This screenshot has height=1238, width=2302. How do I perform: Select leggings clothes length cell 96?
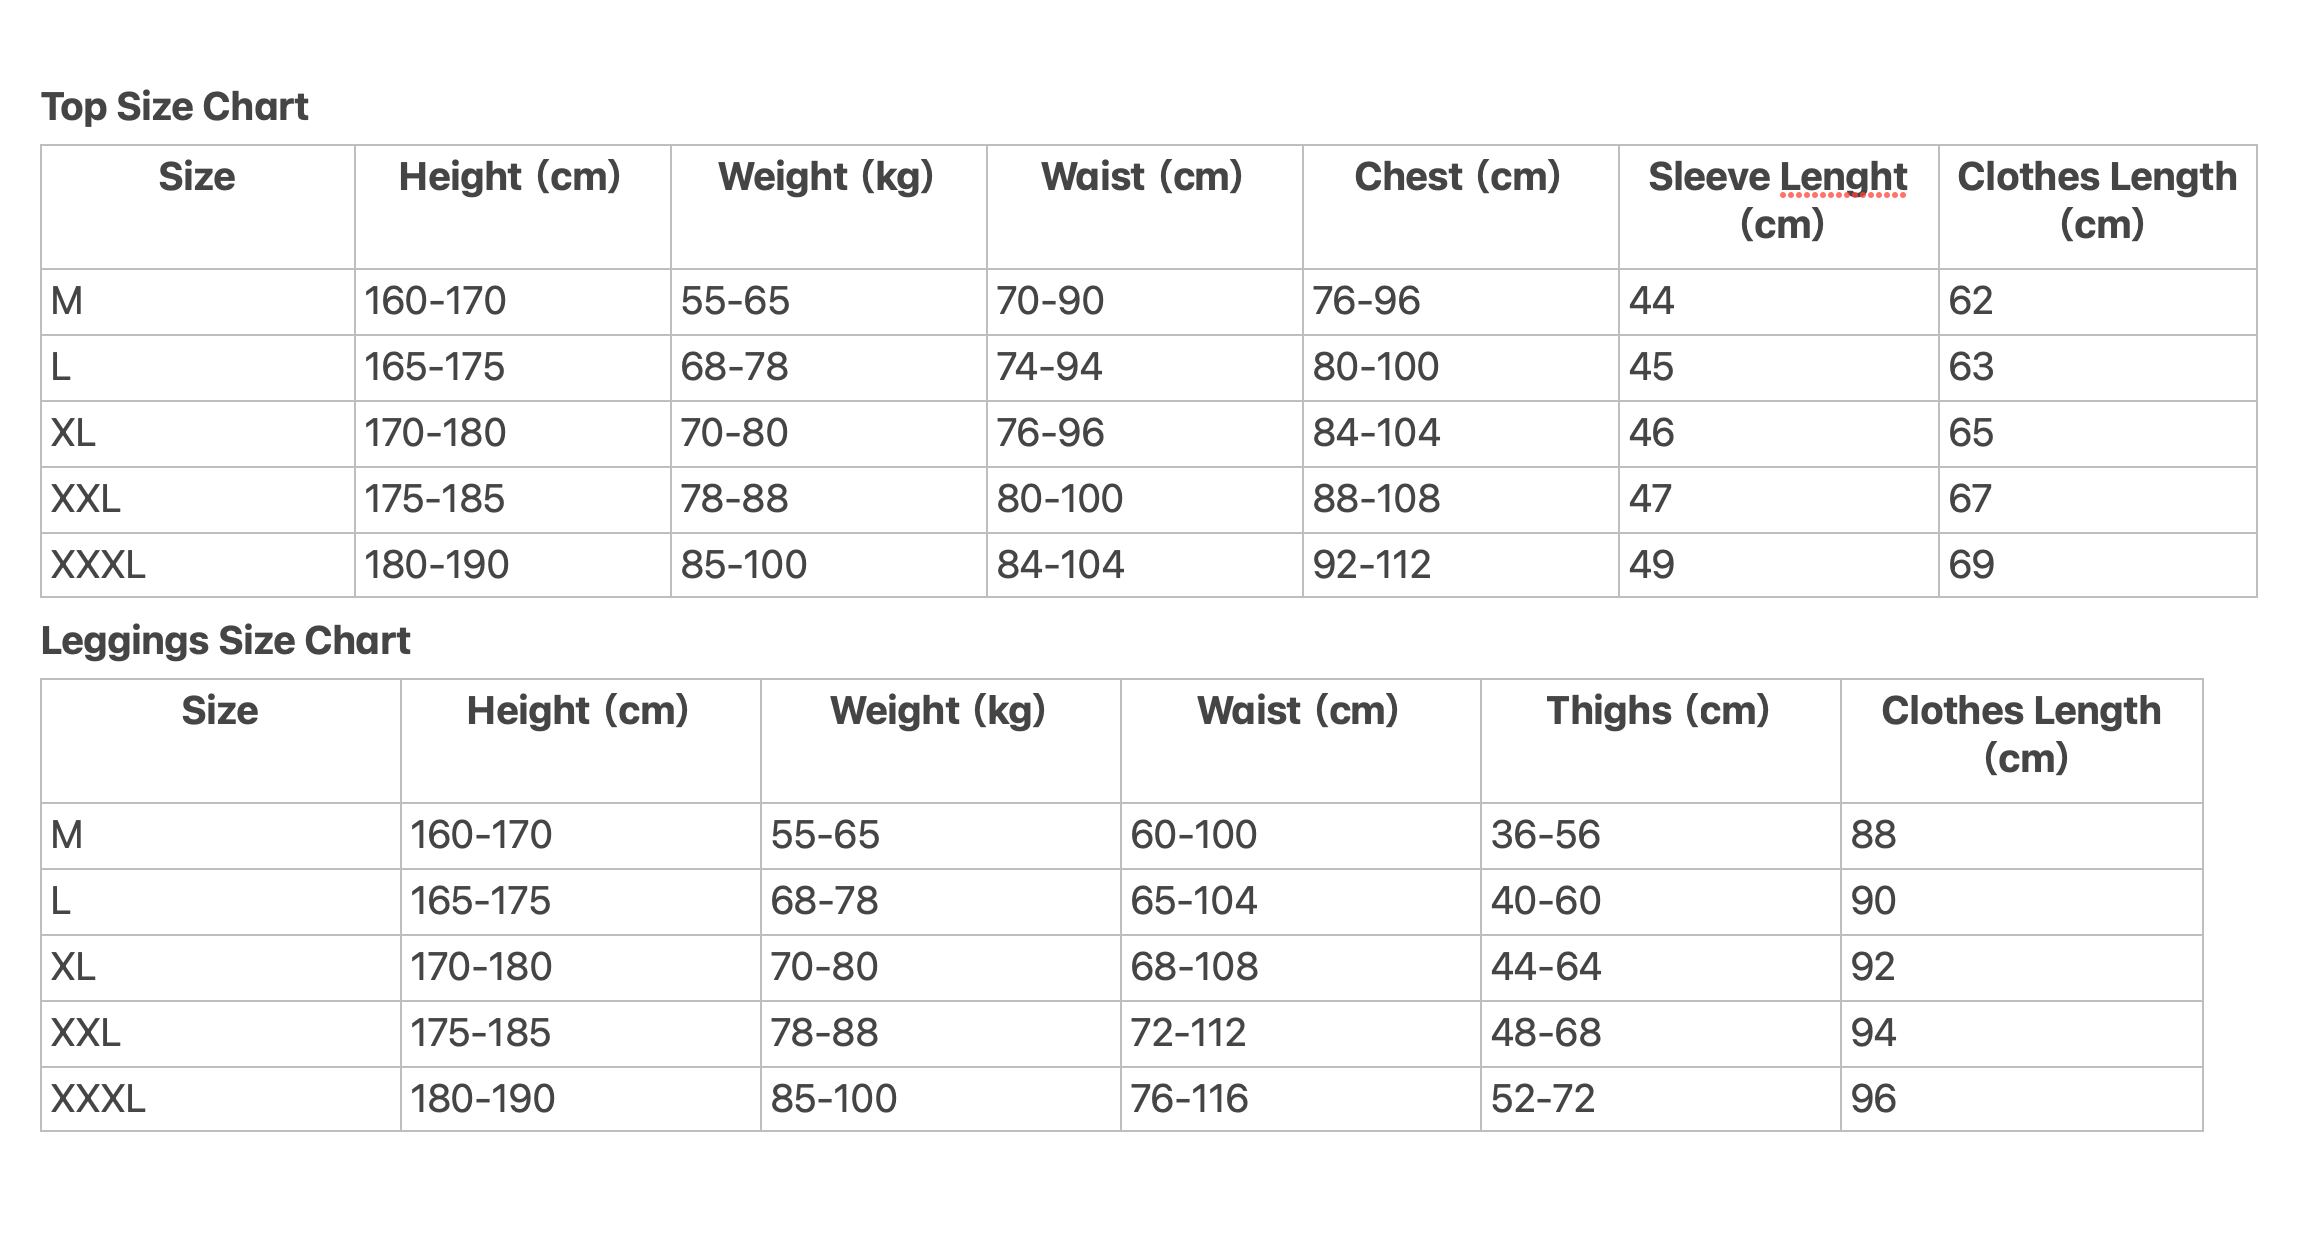point(1873,1099)
